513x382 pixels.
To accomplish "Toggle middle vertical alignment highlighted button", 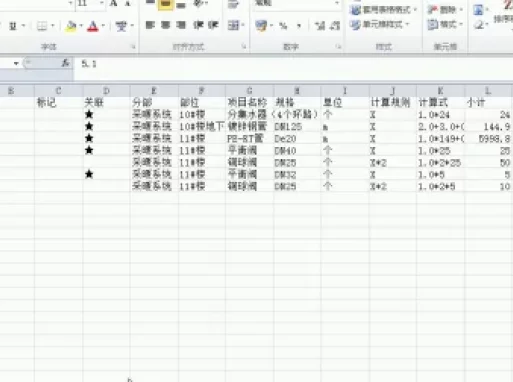I will (165, 4).
